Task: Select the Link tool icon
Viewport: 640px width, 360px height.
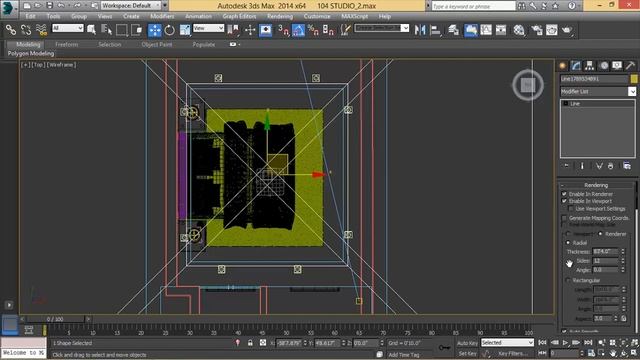Action: point(11,30)
